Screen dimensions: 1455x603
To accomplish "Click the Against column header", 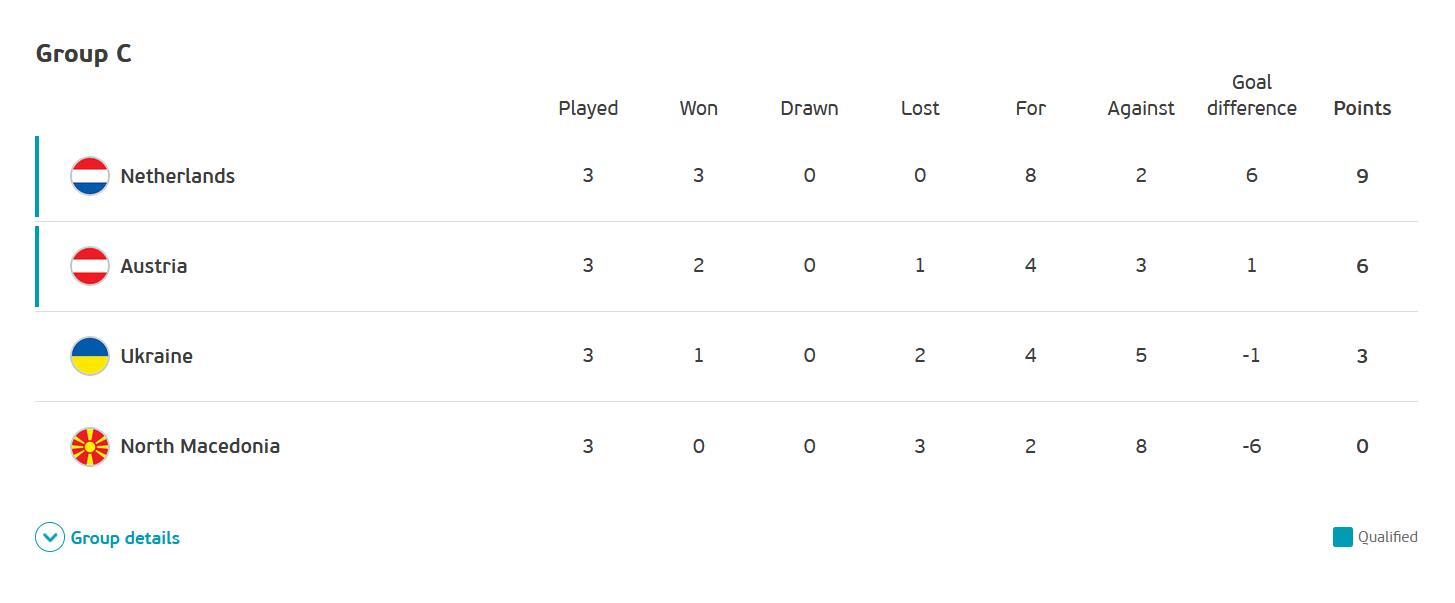I will (x=1141, y=108).
